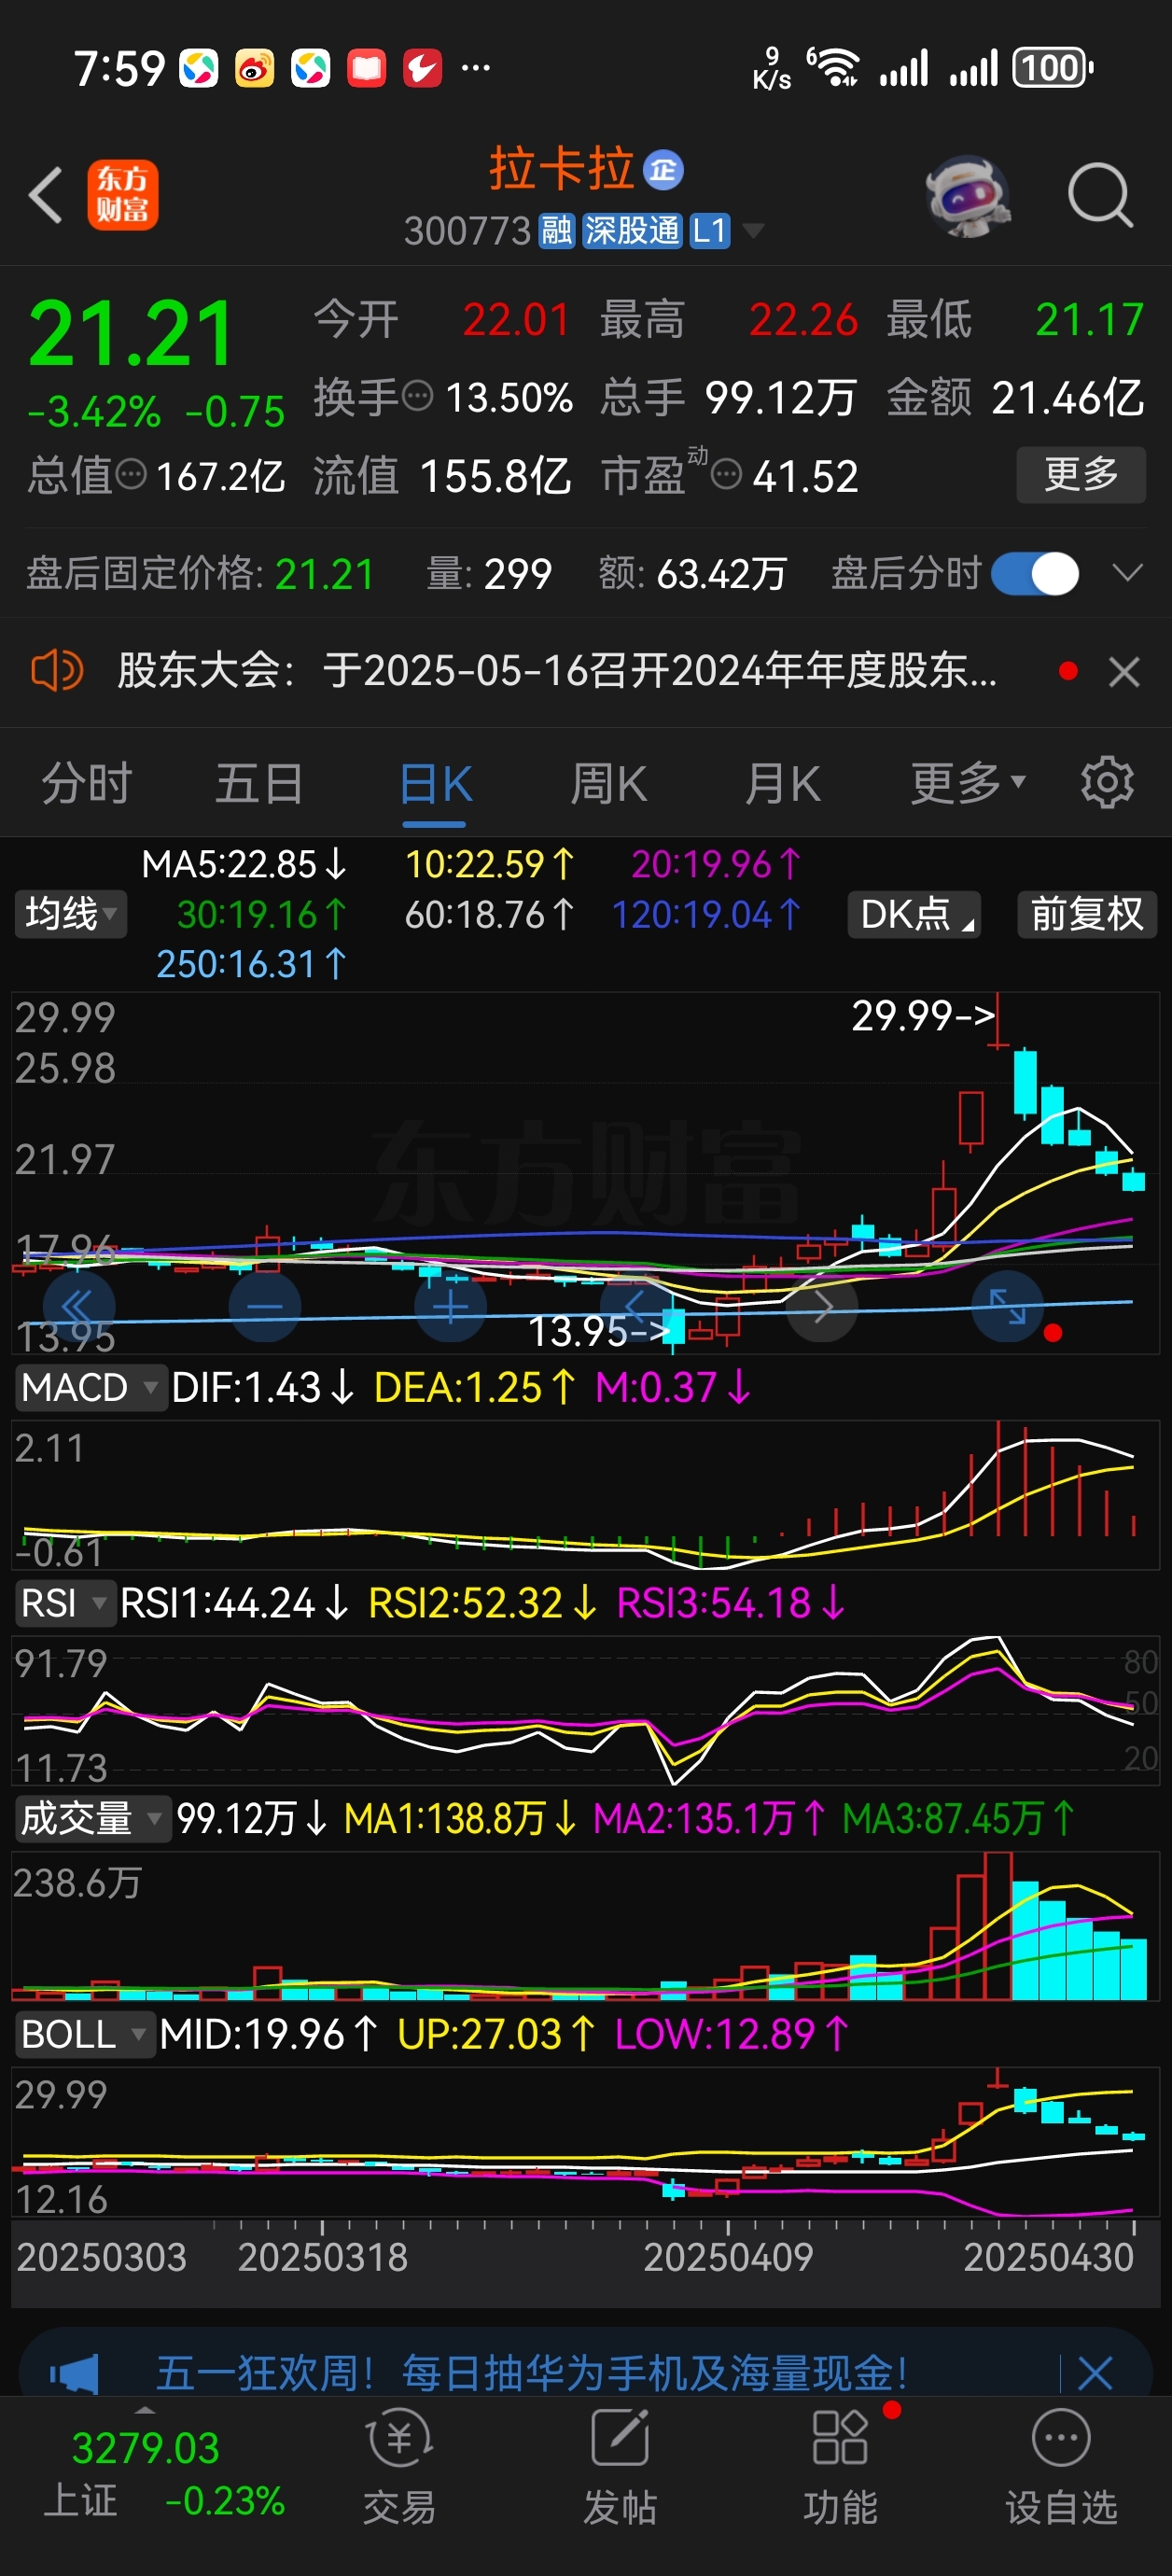Open chart settings gear
The width and height of the screenshot is (1172, 2576).
(1106, 782)
